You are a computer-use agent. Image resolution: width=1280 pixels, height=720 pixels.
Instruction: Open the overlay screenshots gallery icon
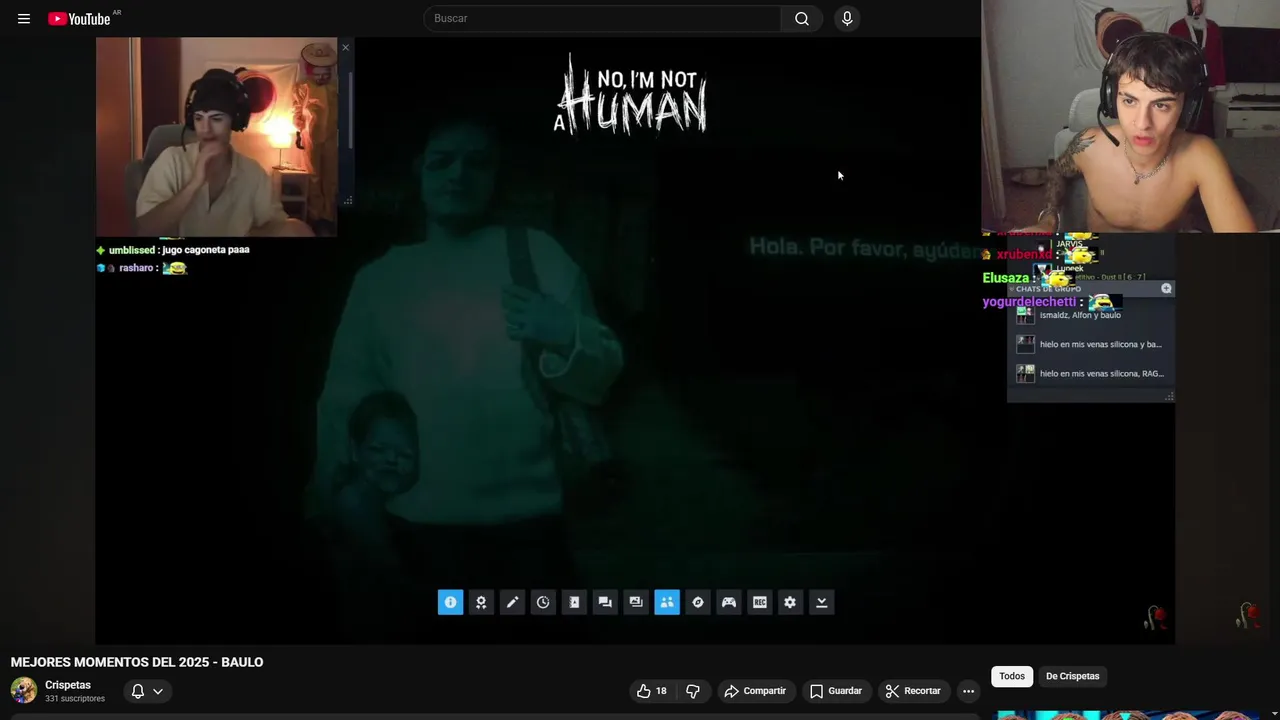point(636,602)
